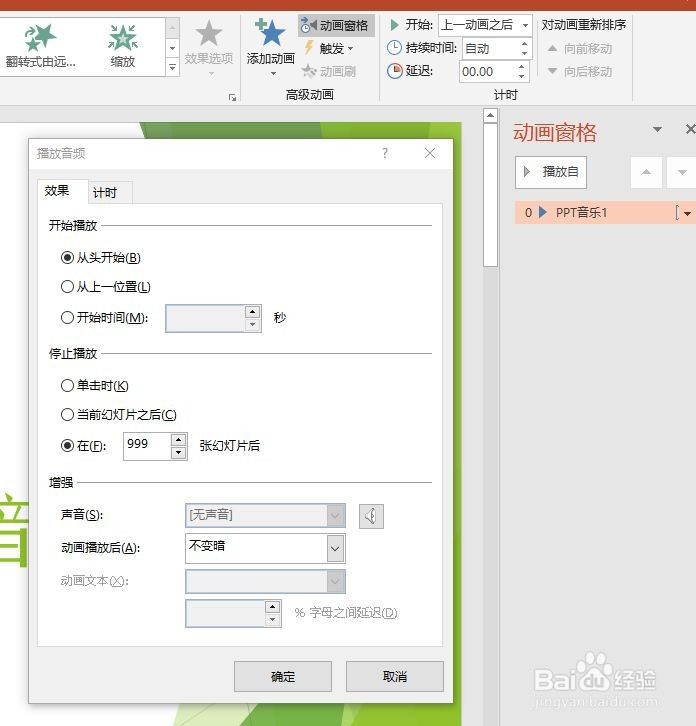Move item up in animation pane
This screenshot has width=696, height=726.
coord(646,172)
